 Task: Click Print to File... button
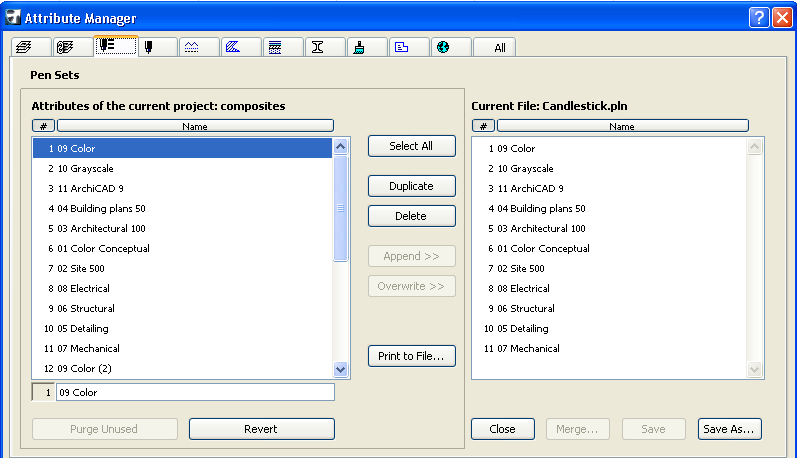point(412,356)
